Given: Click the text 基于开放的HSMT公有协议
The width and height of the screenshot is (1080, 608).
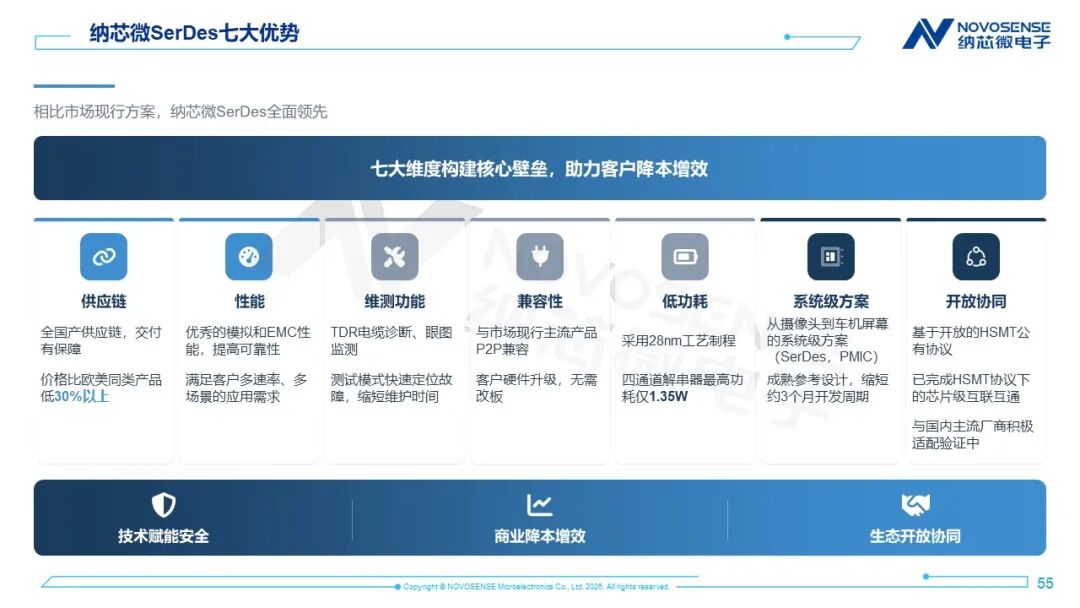Looking at the screenshot, I should tap(971, 341).
